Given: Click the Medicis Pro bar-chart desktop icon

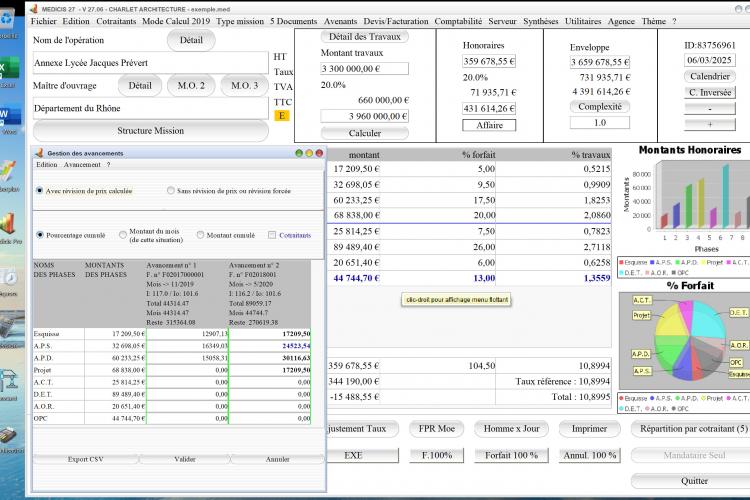Looking at the screenshot, I should [9, 224].
